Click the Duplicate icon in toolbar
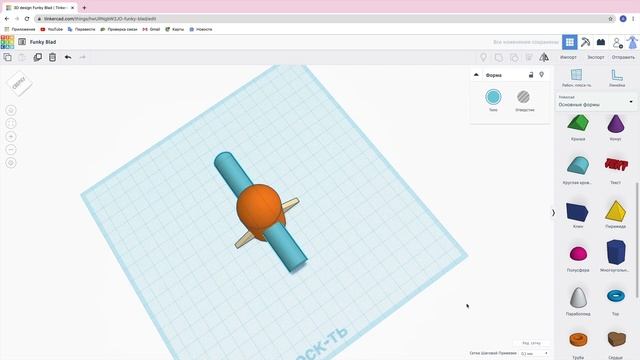Image resolution: width=640 pixels, height=360 pixels. click(x=38, y=57)
